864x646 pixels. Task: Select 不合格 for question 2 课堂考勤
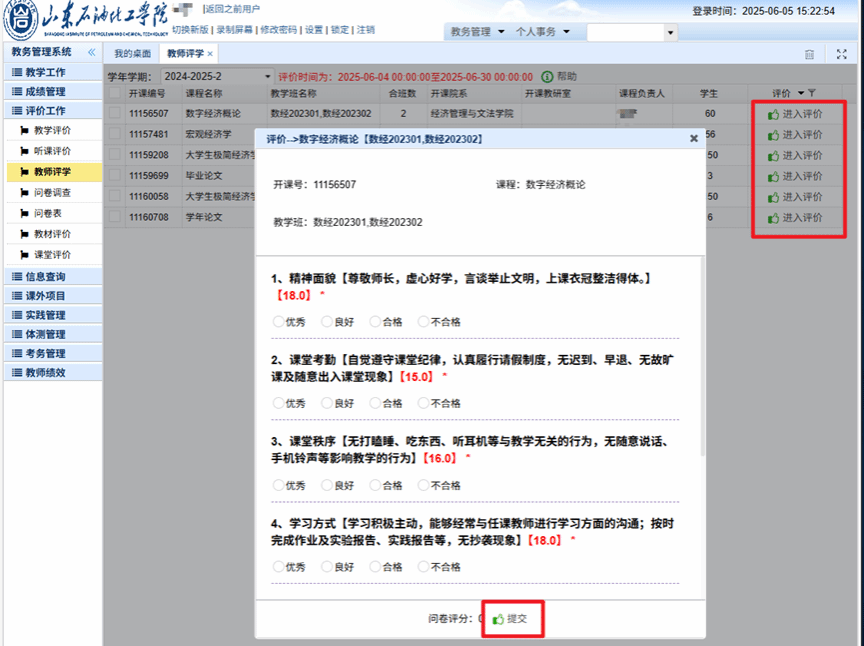click(x=423, y=403)
